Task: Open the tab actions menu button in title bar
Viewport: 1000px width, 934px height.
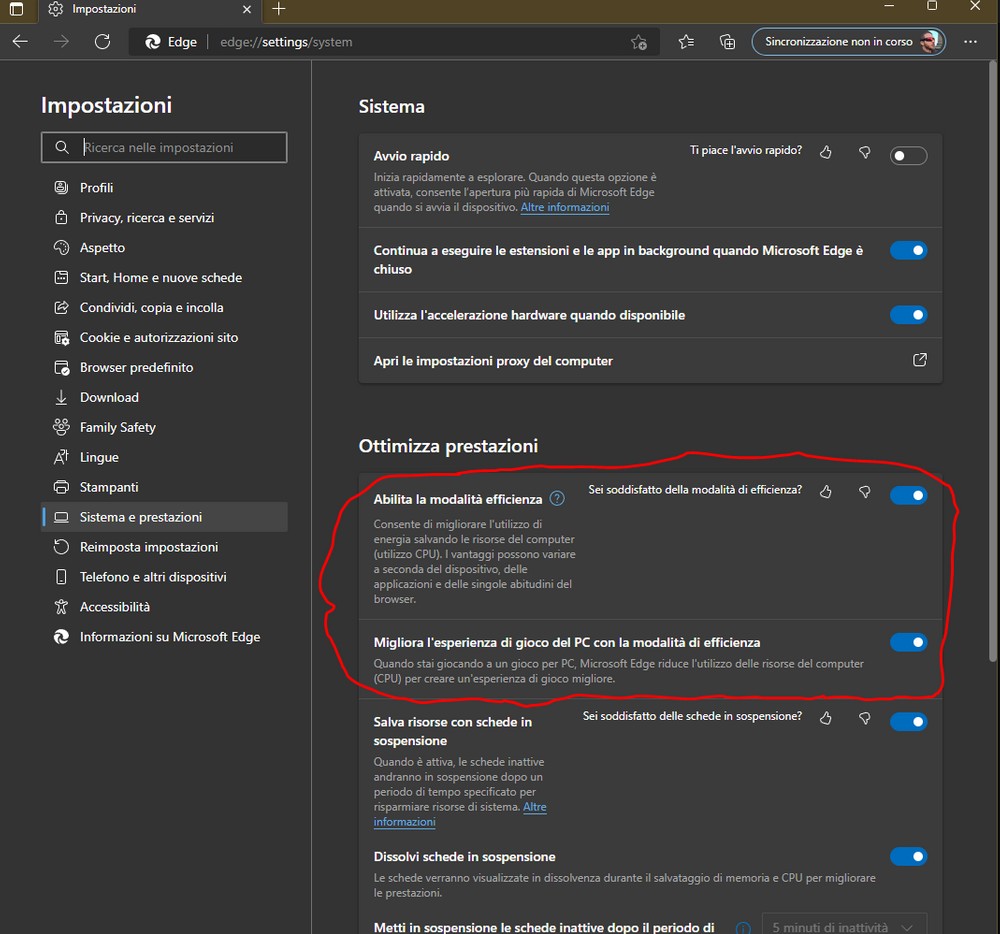Action: tap(16, 9)
